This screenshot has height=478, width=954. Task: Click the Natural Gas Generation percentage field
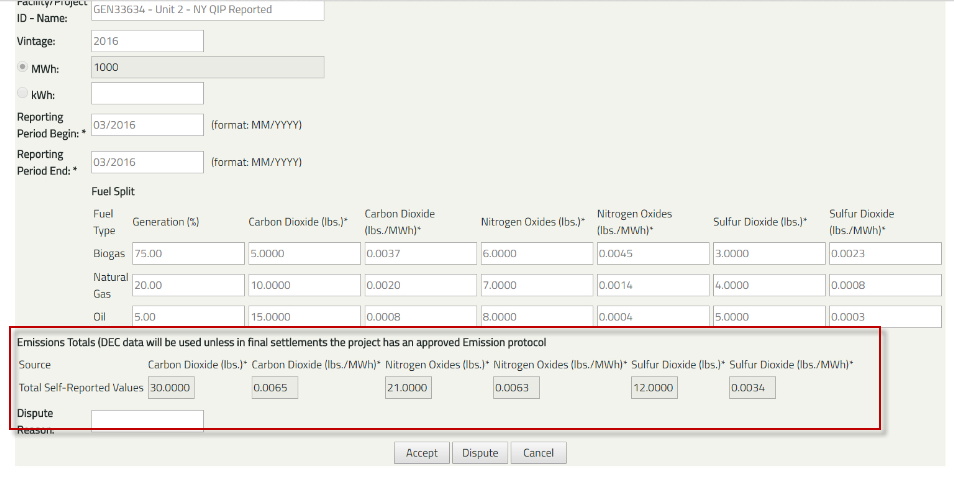[185, 285]
